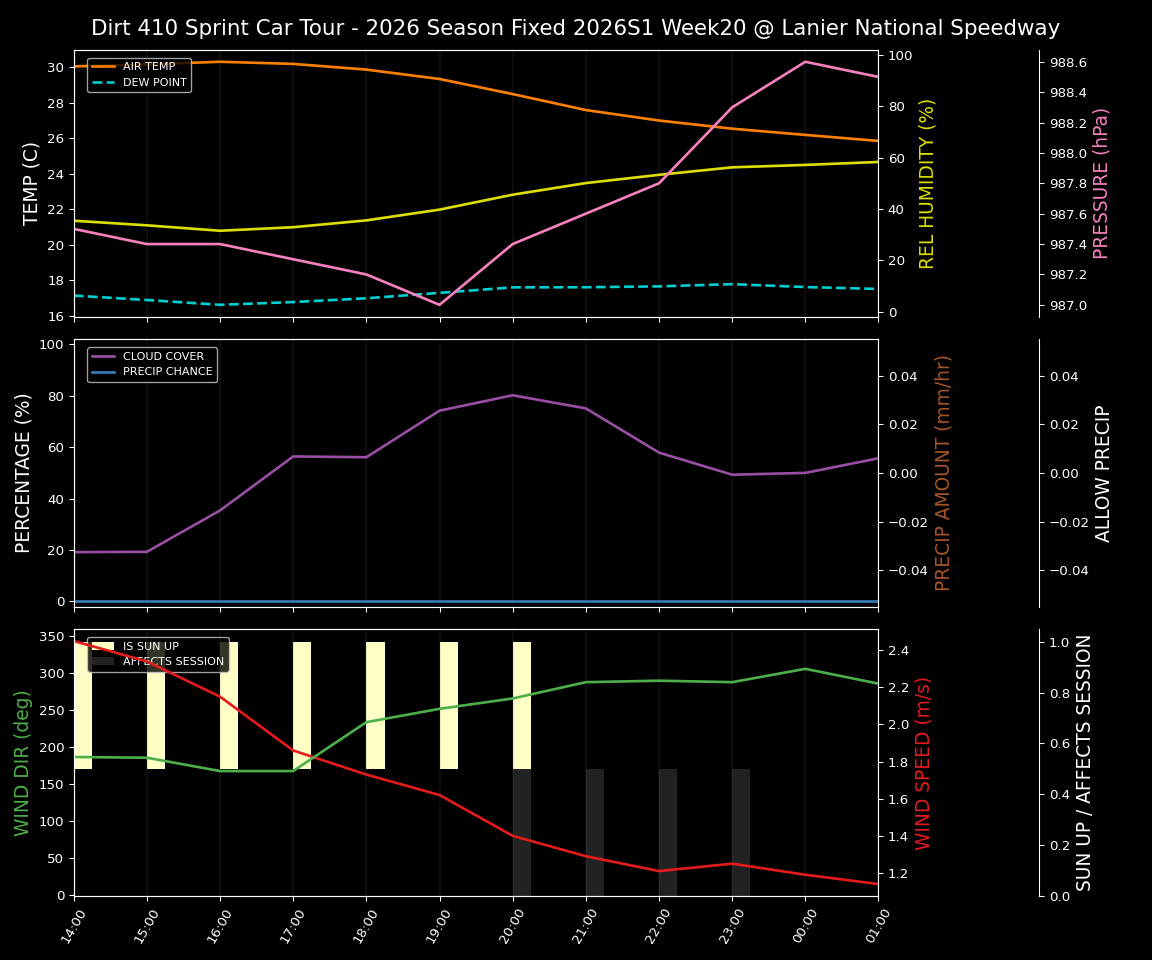Select the pink PRESSURE axis label

[1103, 183]
